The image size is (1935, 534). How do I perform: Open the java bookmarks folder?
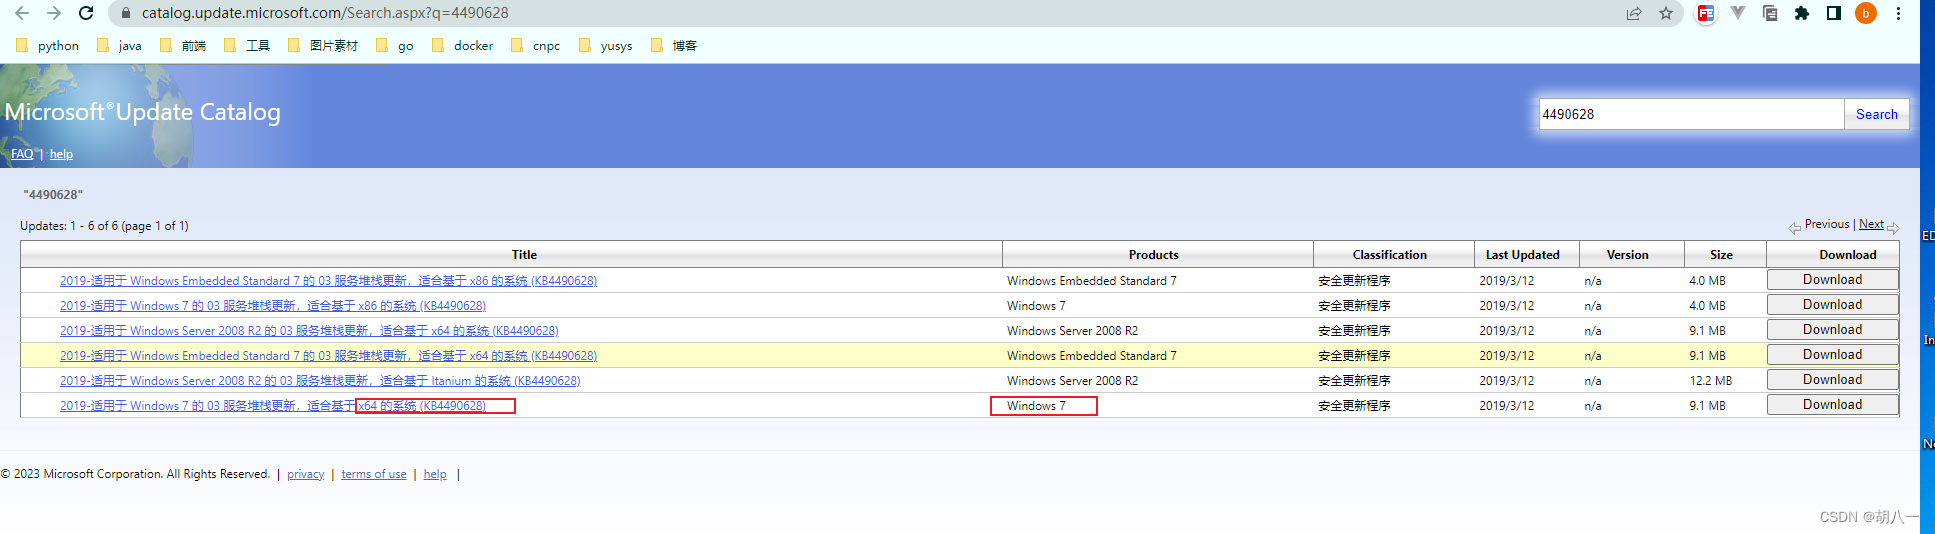[120, 45]
